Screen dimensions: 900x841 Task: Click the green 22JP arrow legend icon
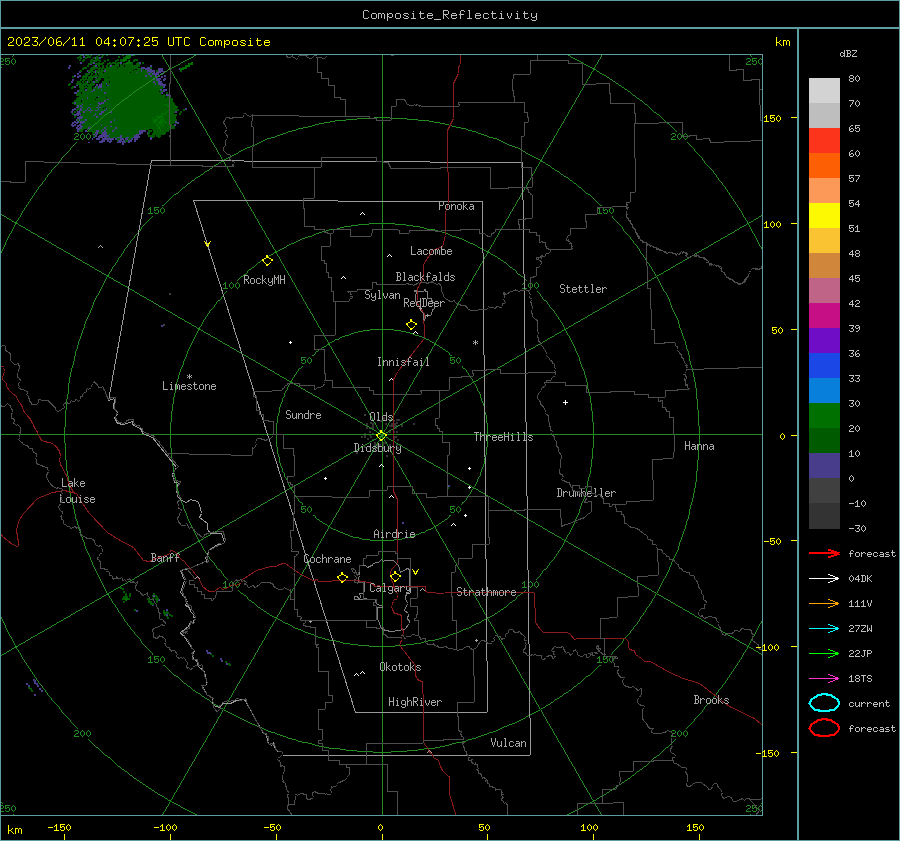pyautogui.click(x=824, y=653)
